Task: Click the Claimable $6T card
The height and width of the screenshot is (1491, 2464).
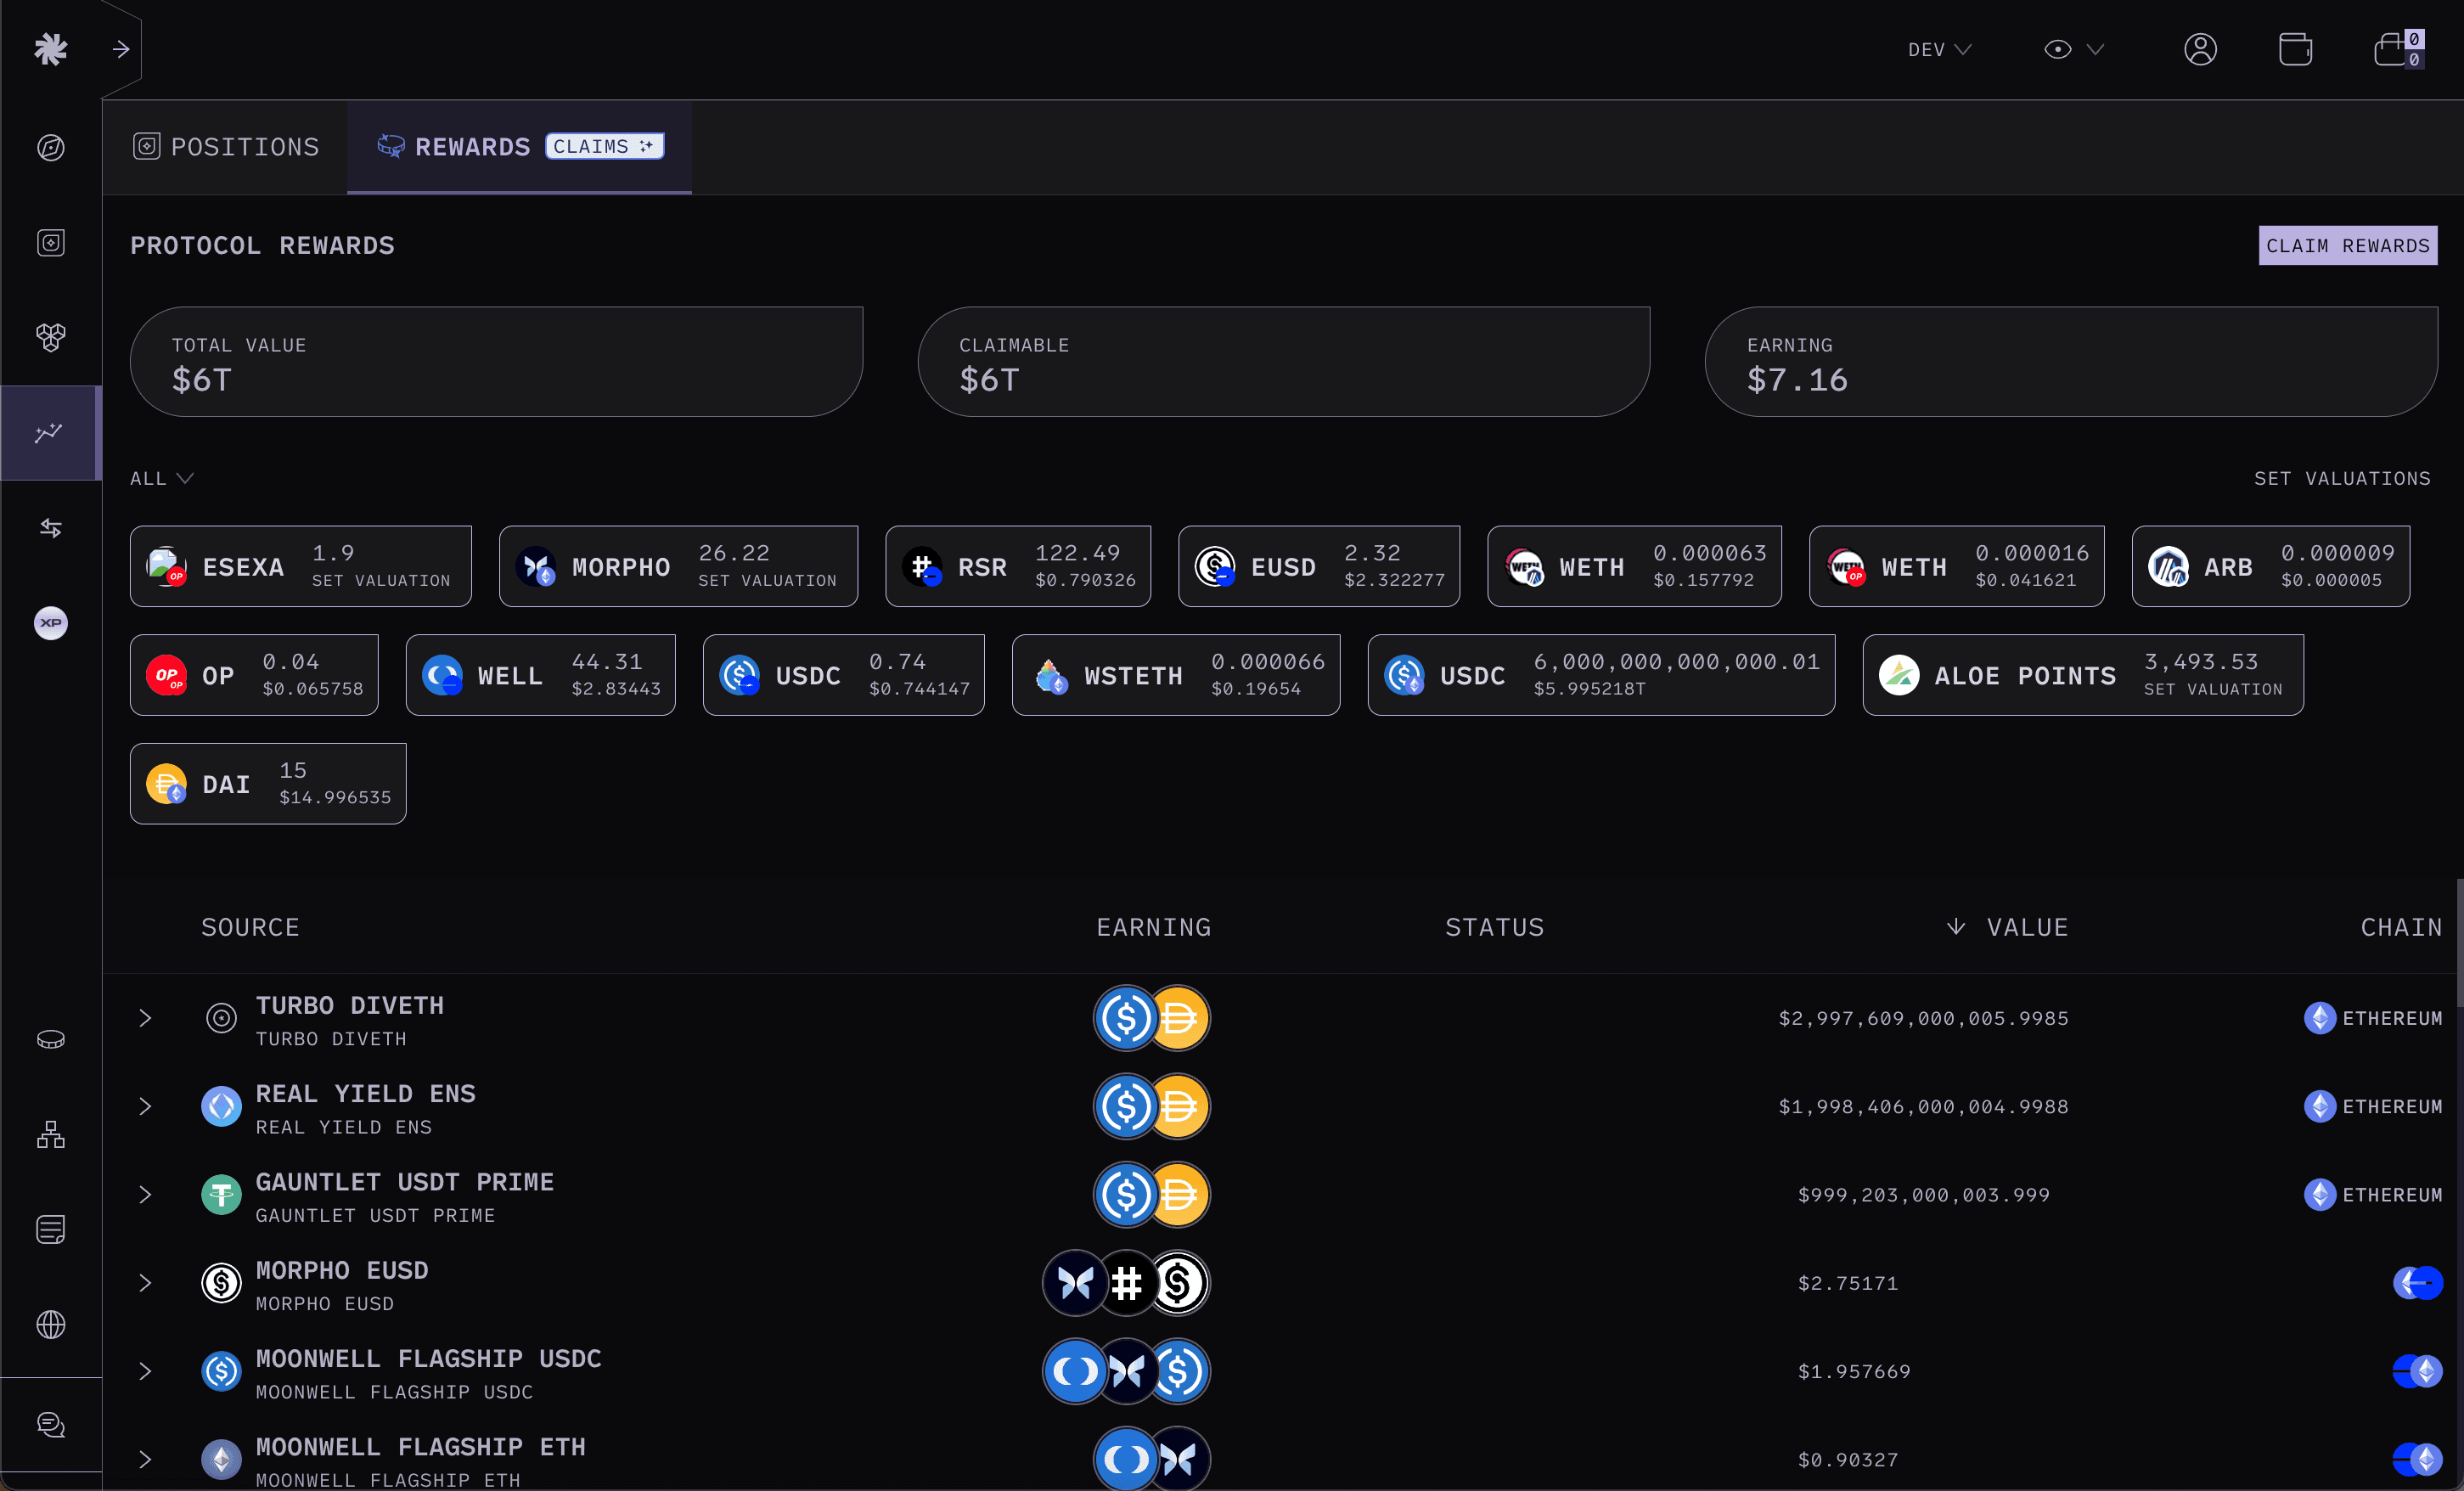Action: 1284,362
